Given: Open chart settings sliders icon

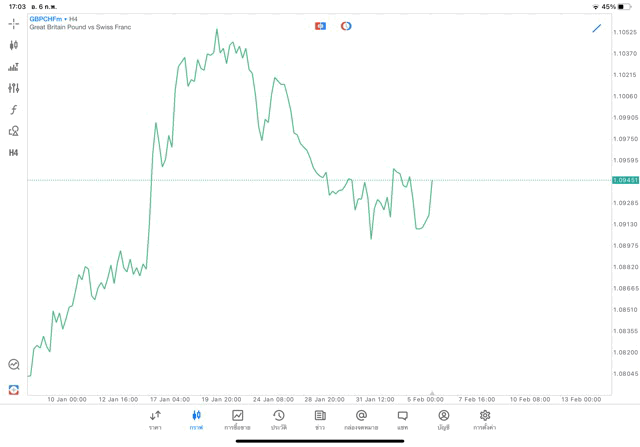Looking at the screenshot, I should pyautogui.click(x=14, y=88).
